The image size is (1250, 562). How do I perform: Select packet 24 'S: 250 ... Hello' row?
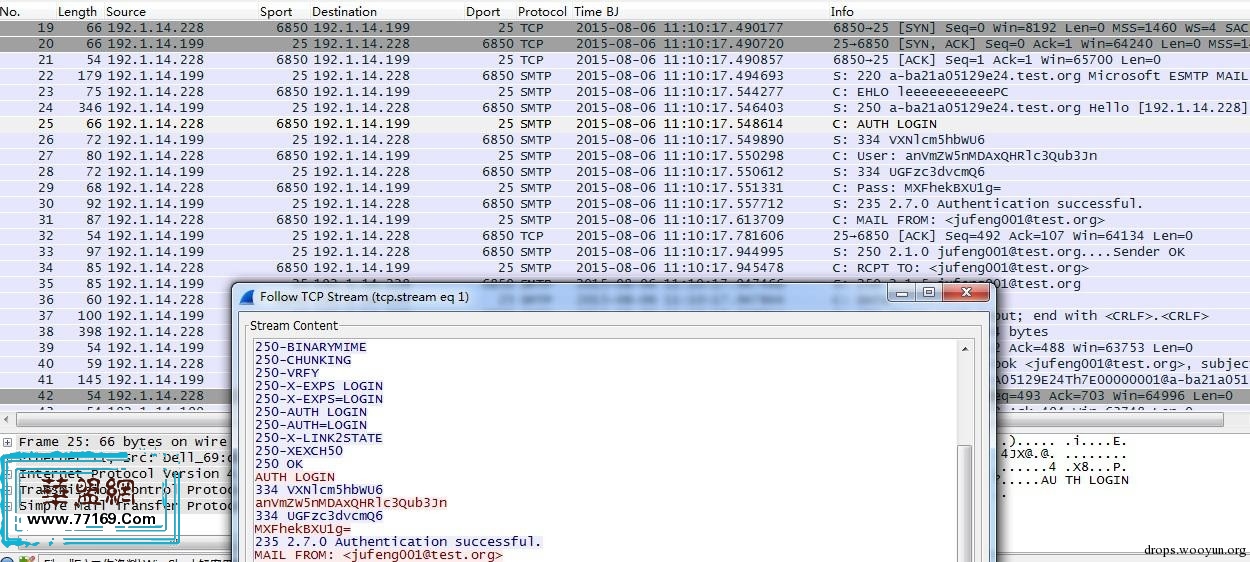(x=625, y=108)
